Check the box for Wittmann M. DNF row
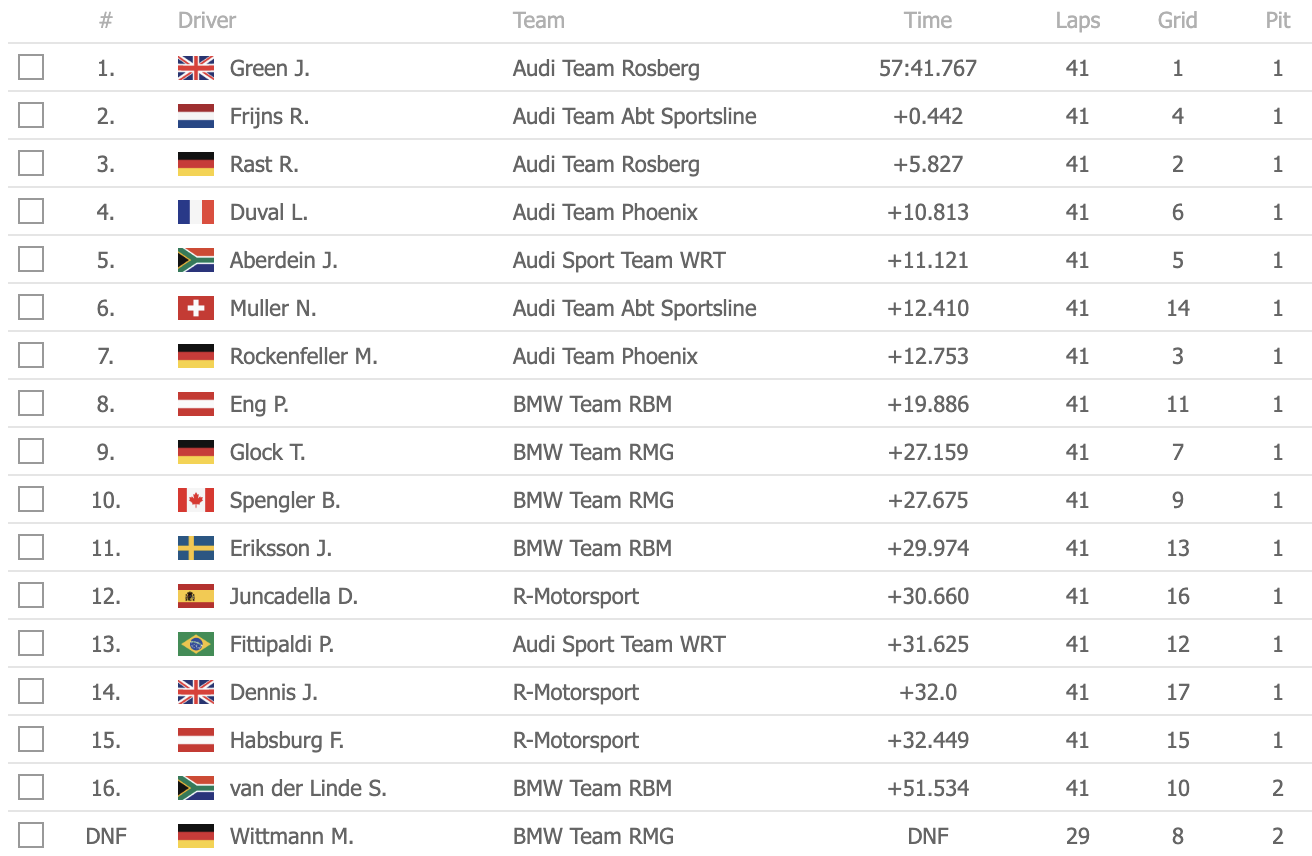The width and height of the screenshot is (1312, 856). coord(31,835)
